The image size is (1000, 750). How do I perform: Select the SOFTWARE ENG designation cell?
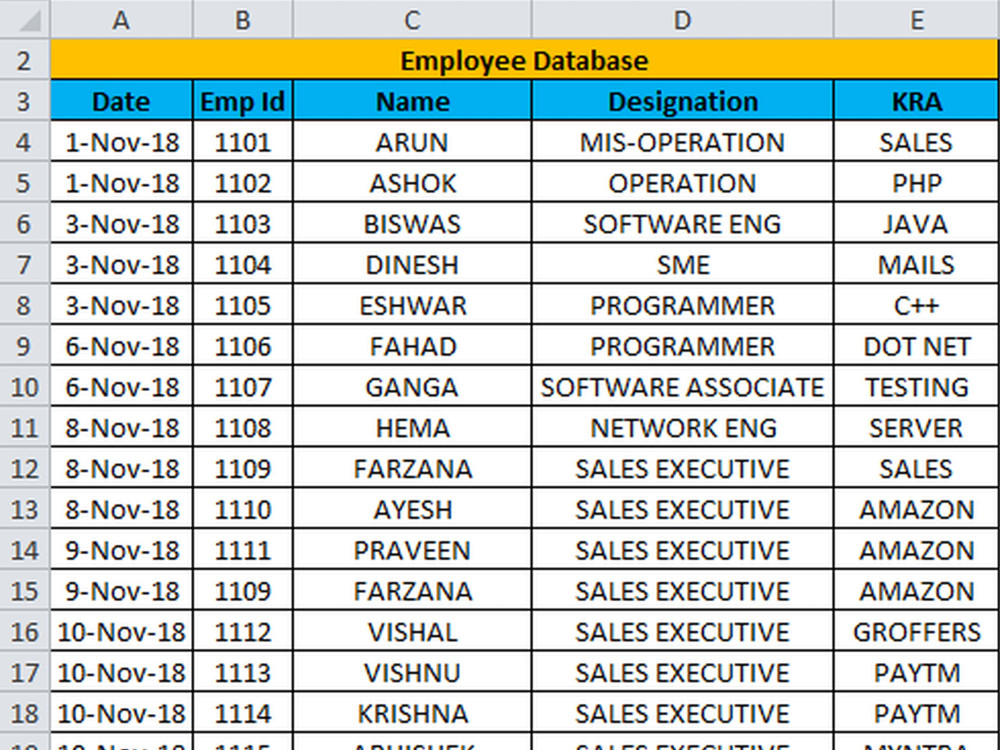tap(682, 223)
